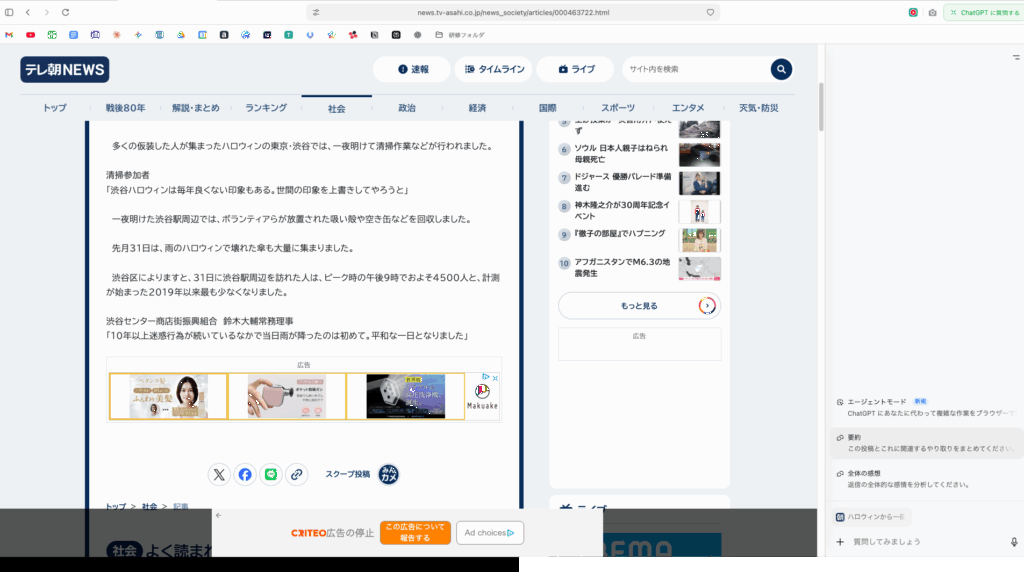Open the 速報 breaking news button

(411, 69)
